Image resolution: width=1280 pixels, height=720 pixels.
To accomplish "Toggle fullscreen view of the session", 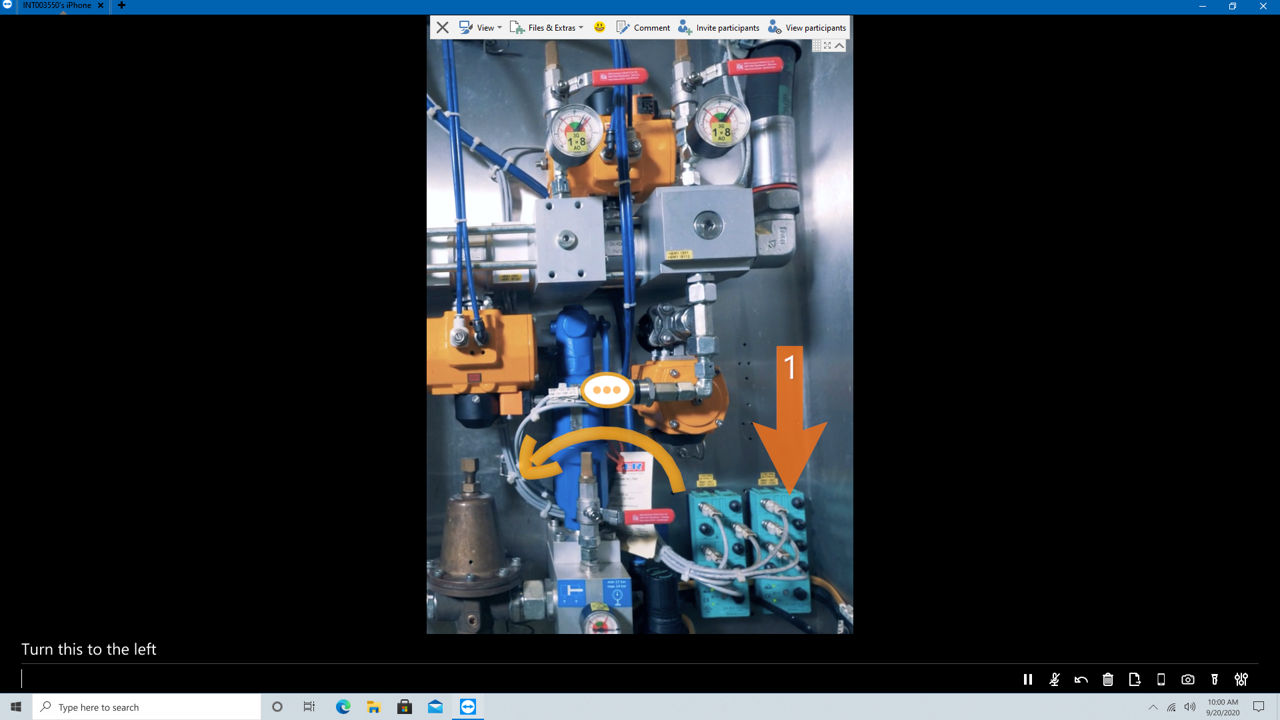I will point(828,45).
